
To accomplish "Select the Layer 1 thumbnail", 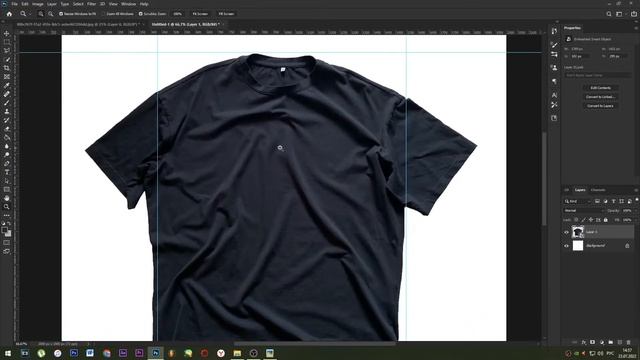I will [578, 232].
